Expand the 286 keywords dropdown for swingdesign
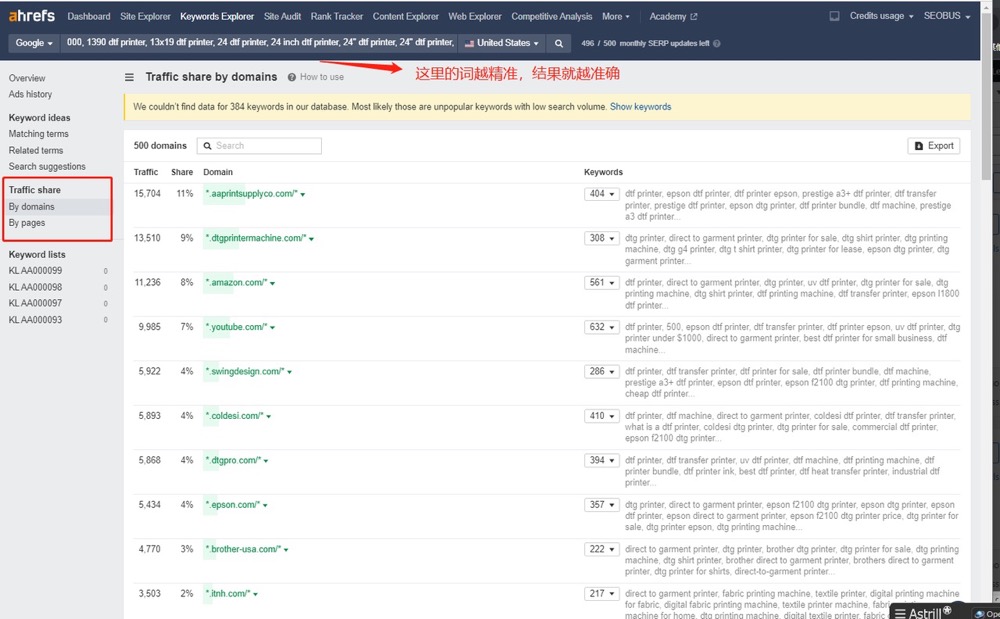This screenshot has width=1000, height=619. click(x=601, y=372)
